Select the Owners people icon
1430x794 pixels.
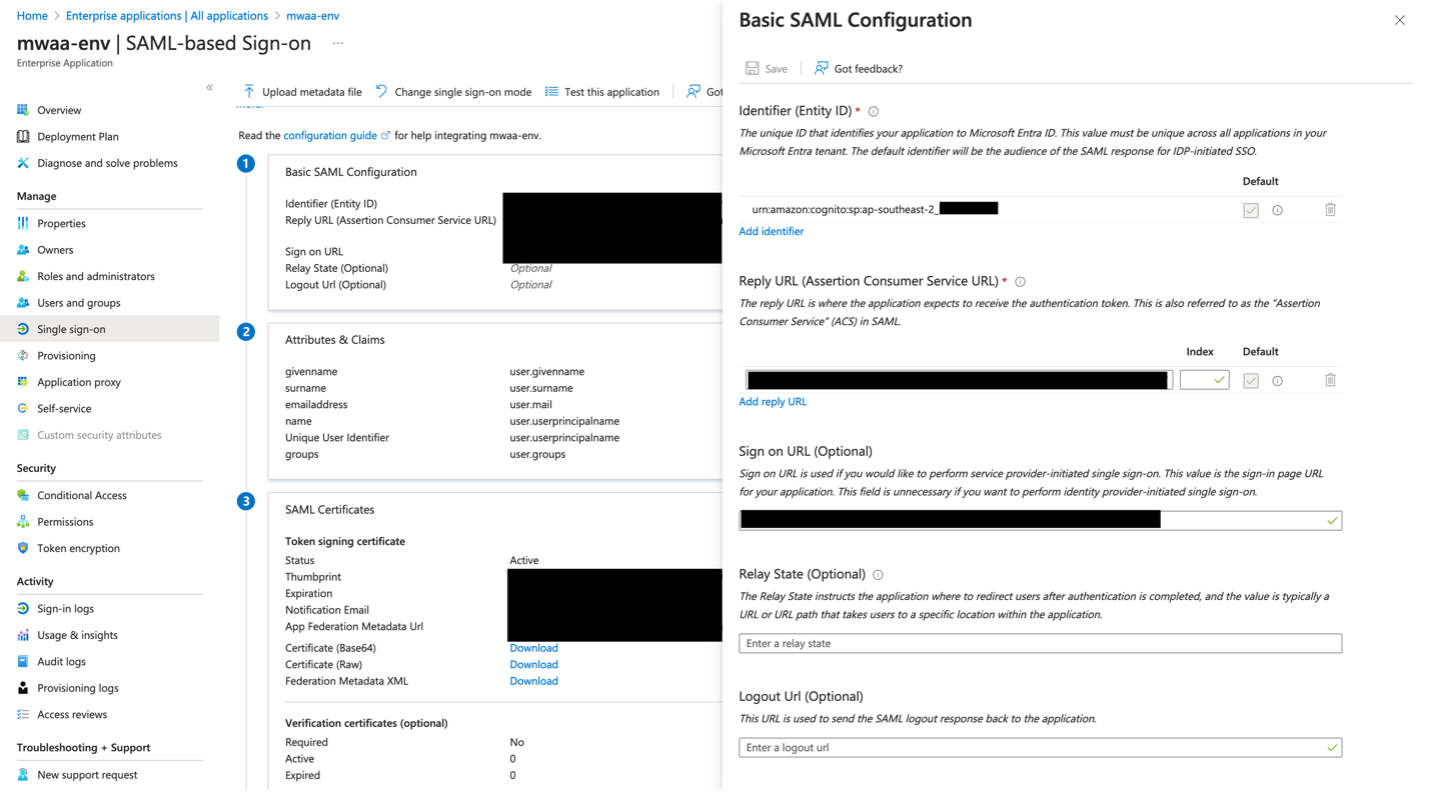[23, 250]
